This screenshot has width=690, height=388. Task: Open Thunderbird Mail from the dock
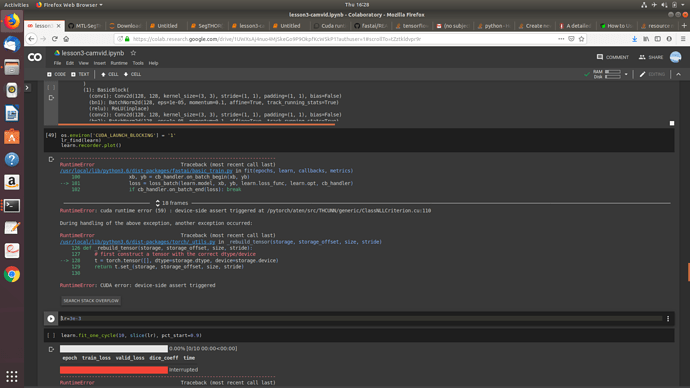click(12, 44)
